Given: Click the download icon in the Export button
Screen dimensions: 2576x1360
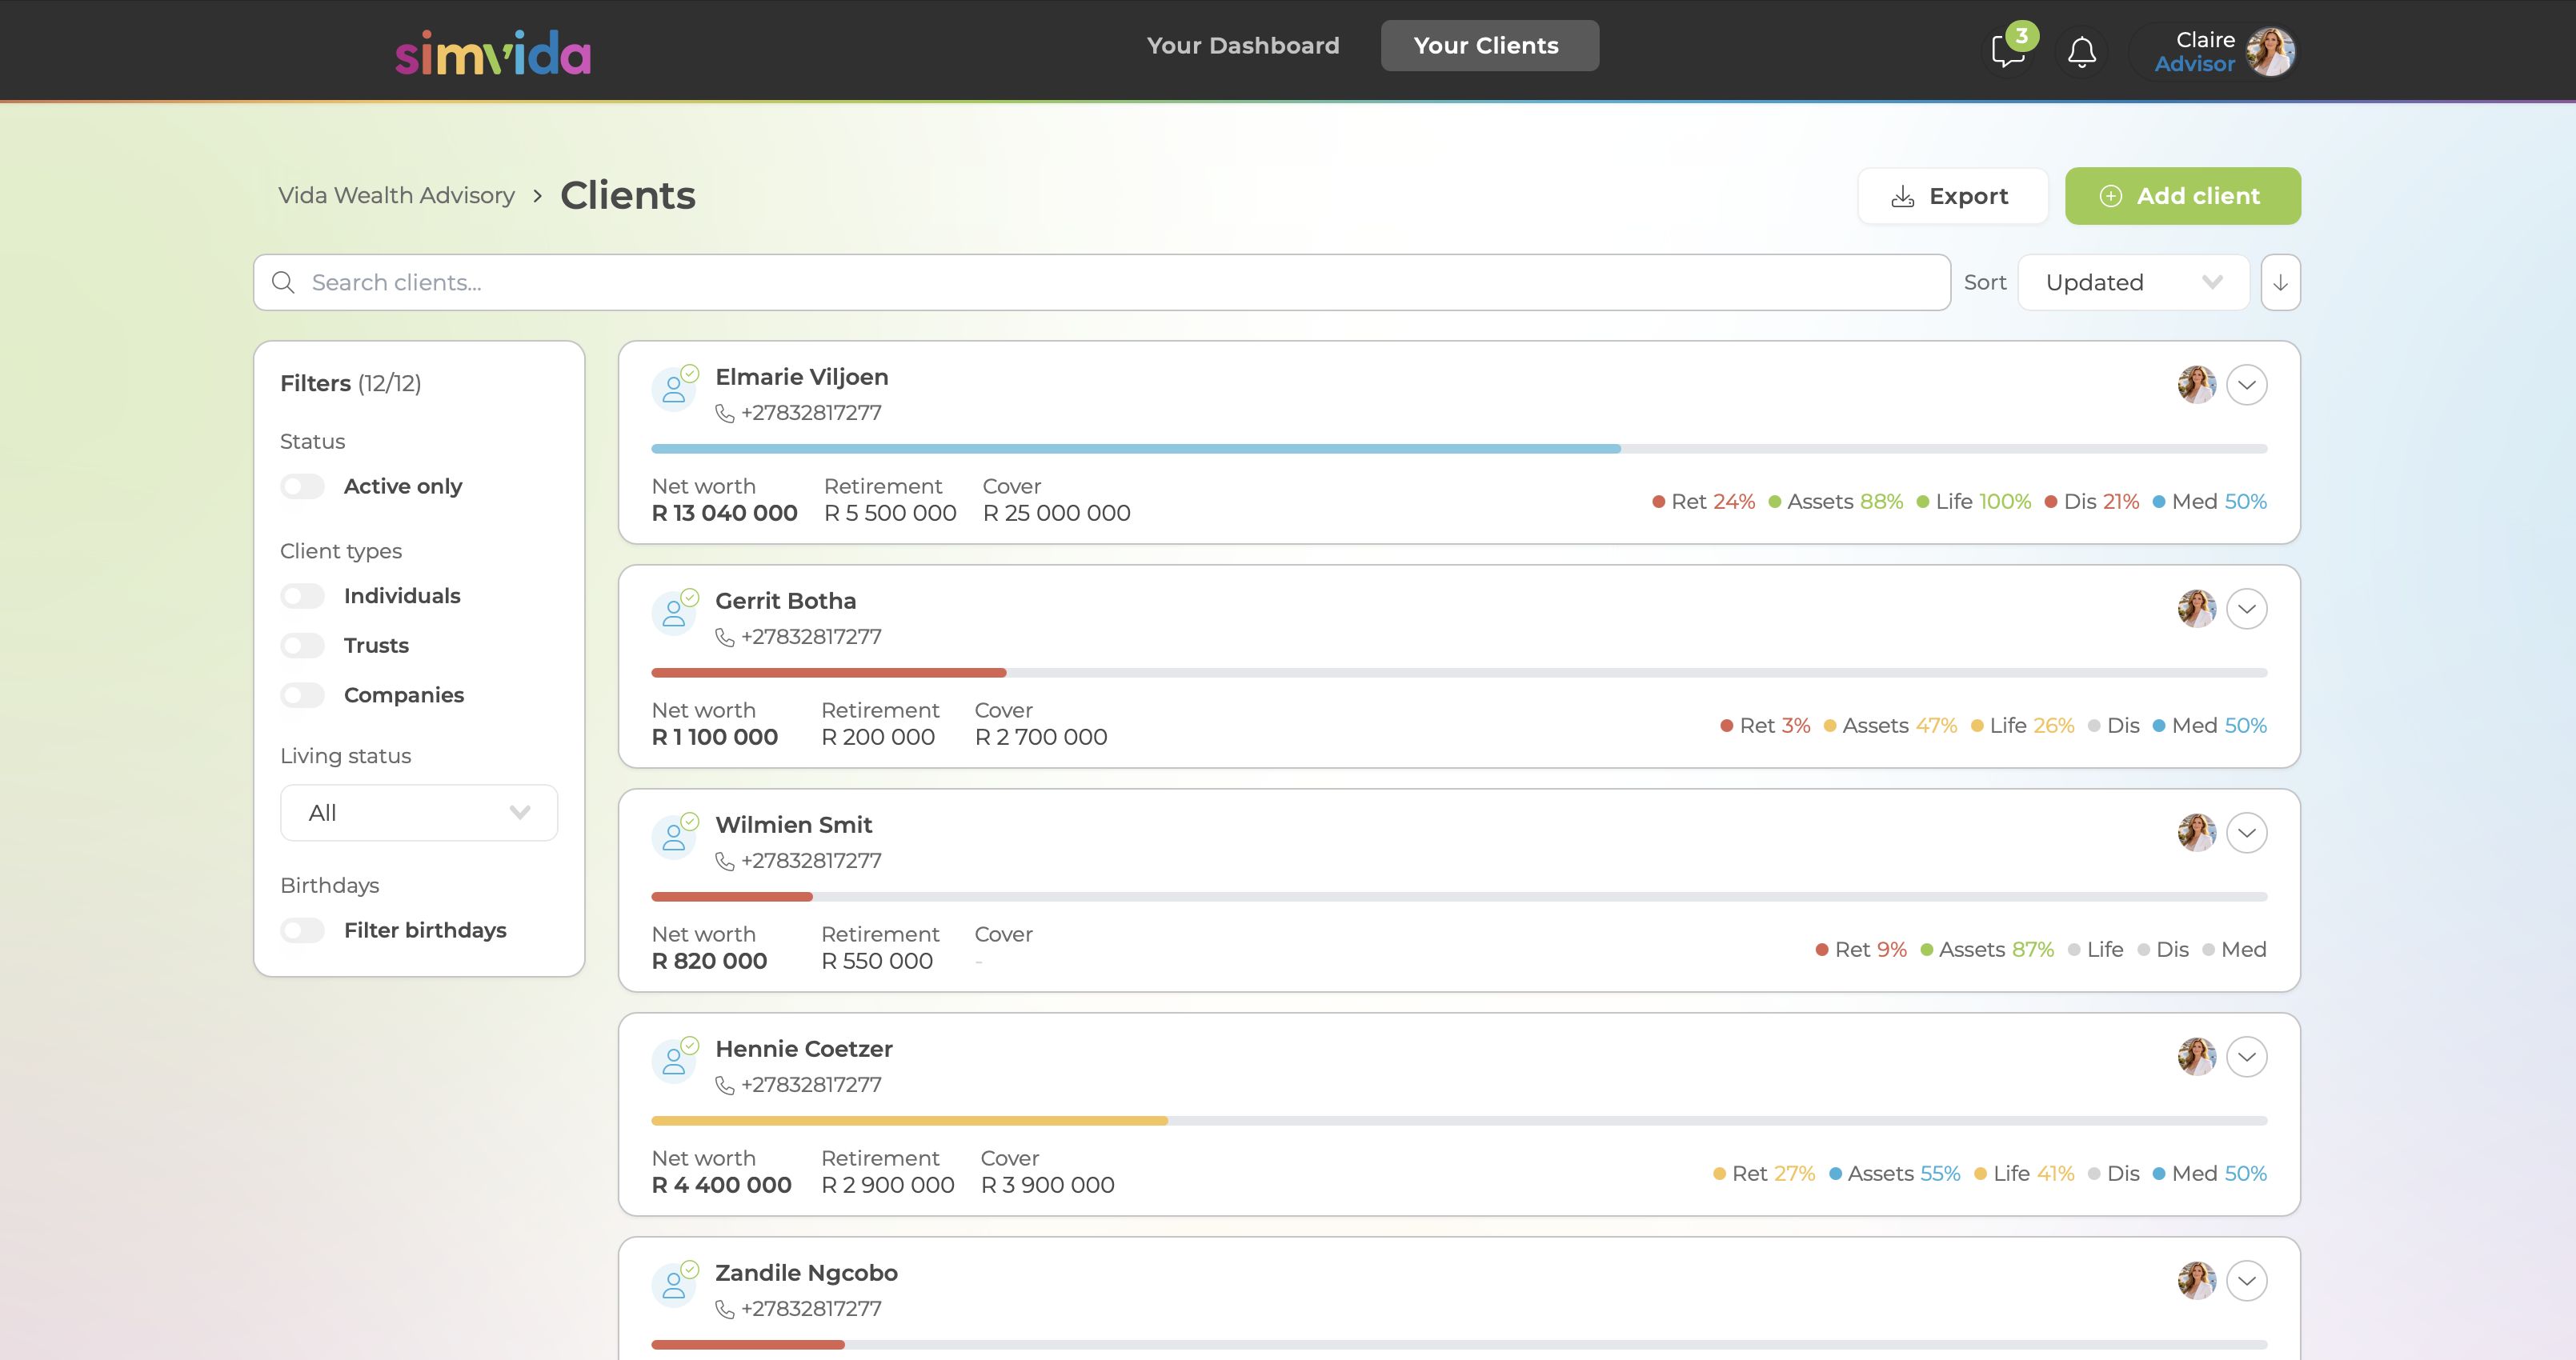Looking at the screenshot, I should [1903, 197].
